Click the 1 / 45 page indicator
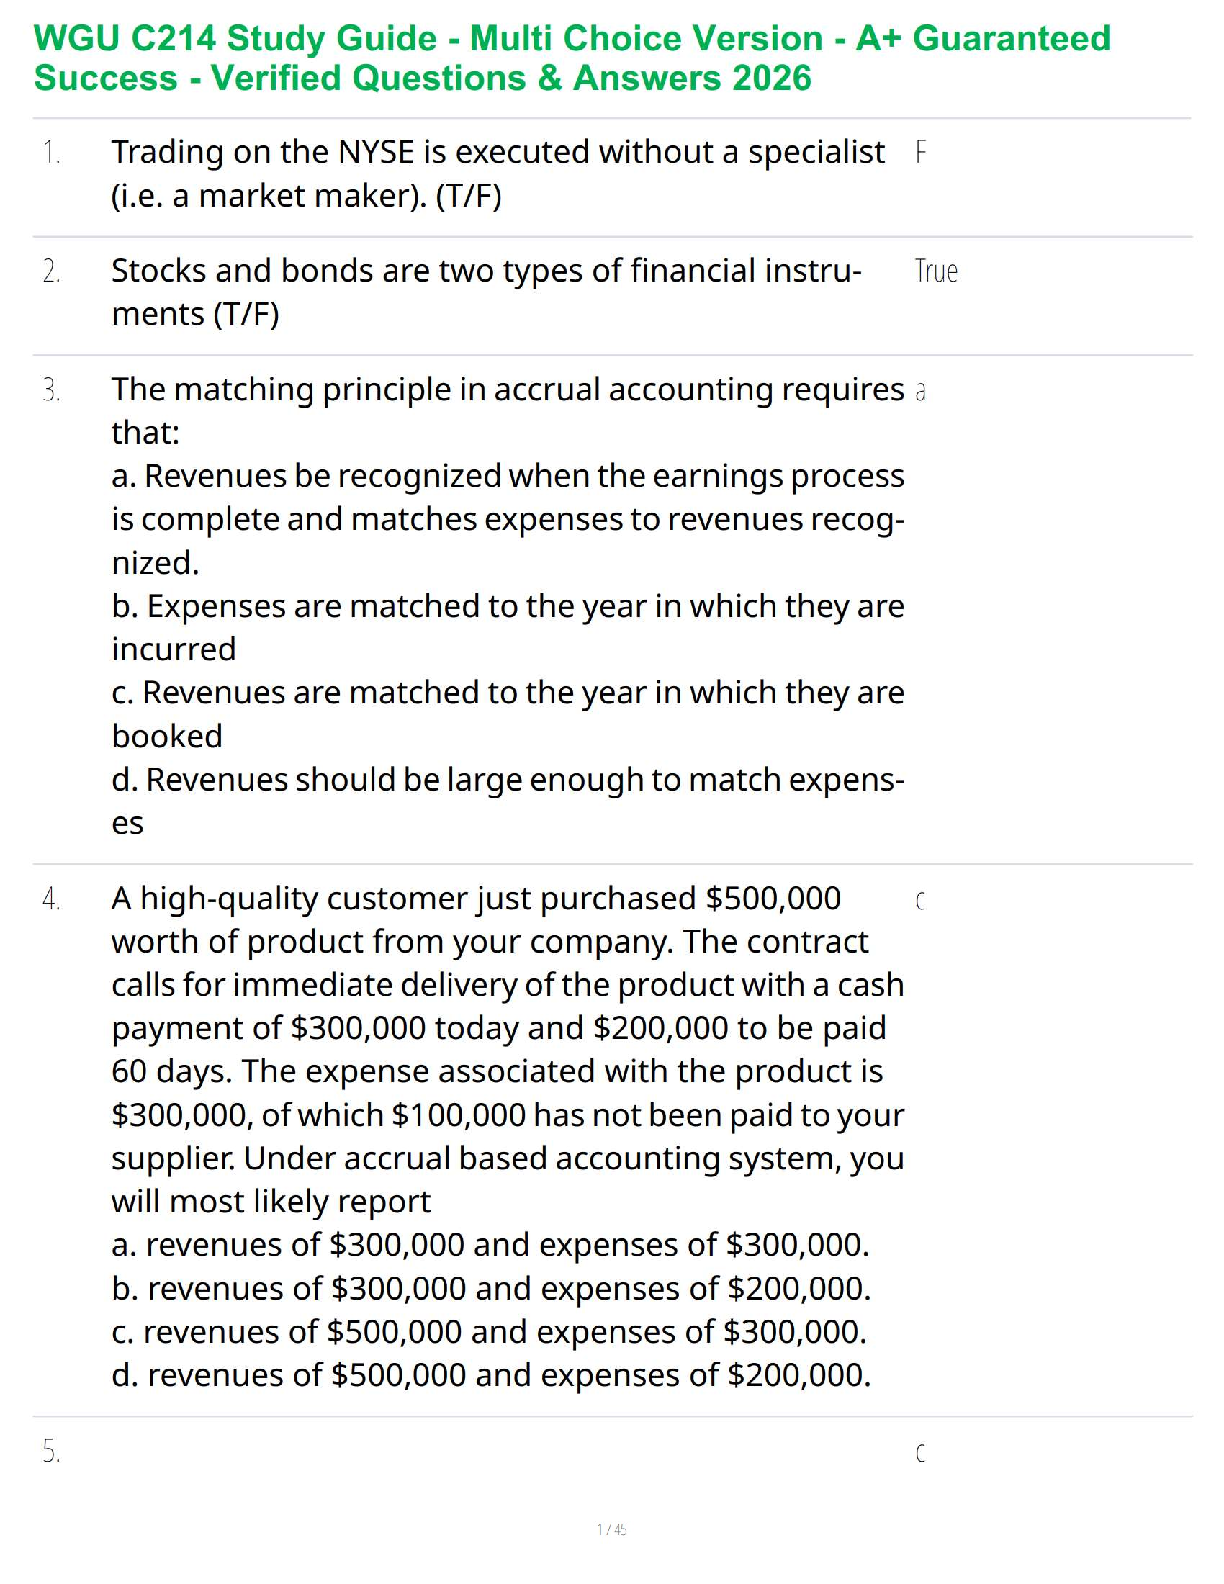Viewport: 1224px width, 1584px height. coord(611,1529)
